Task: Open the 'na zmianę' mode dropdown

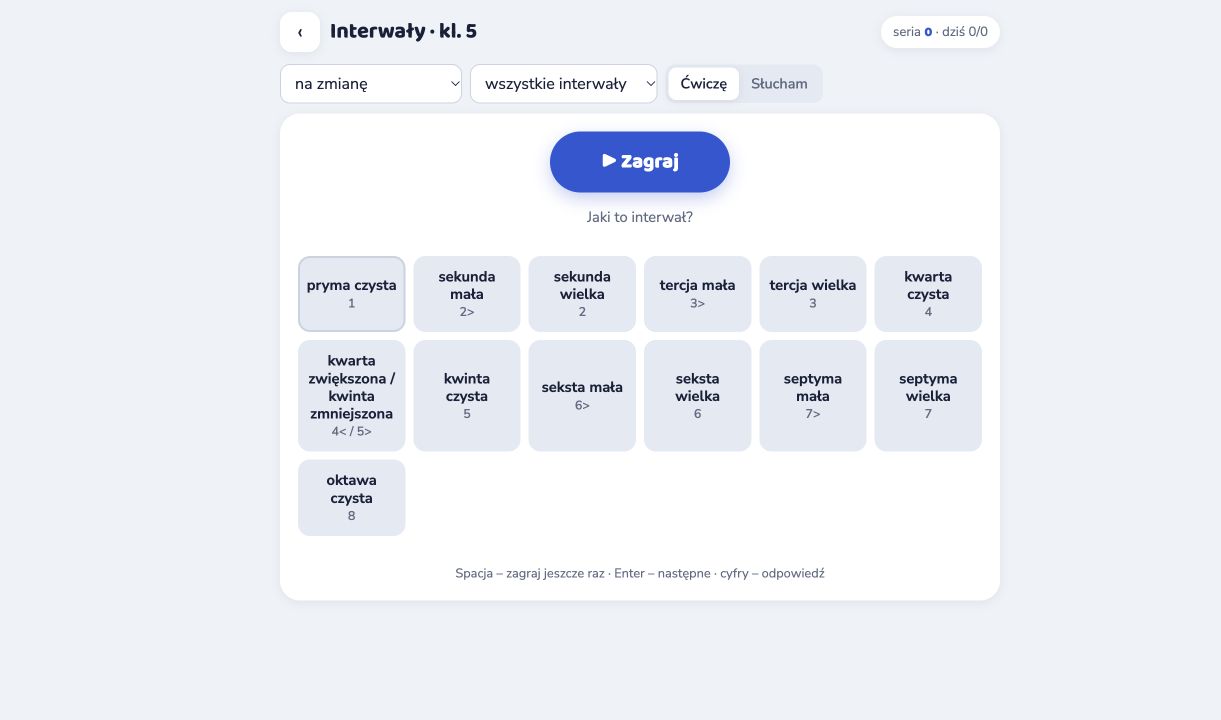Action: click(371, 84)
